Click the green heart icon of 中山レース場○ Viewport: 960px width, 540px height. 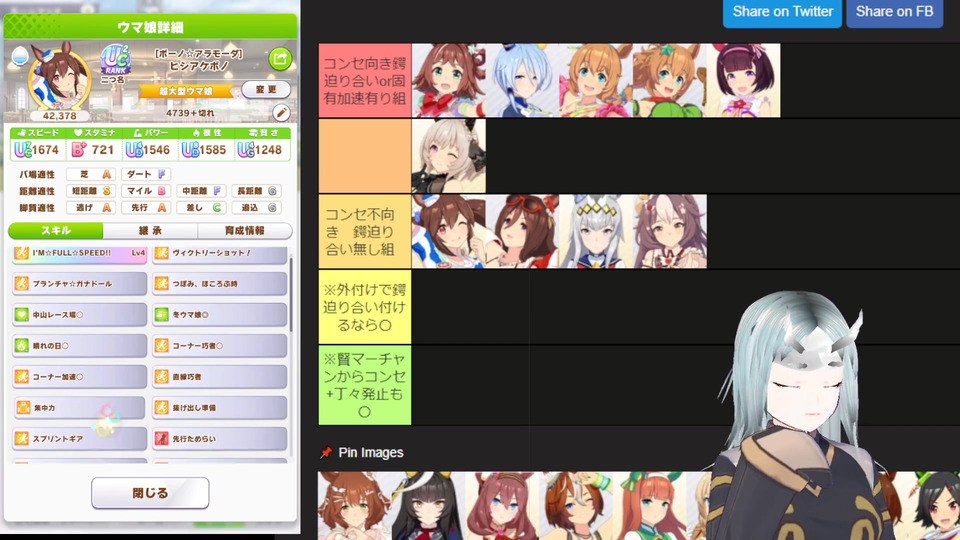coord(22,315)
